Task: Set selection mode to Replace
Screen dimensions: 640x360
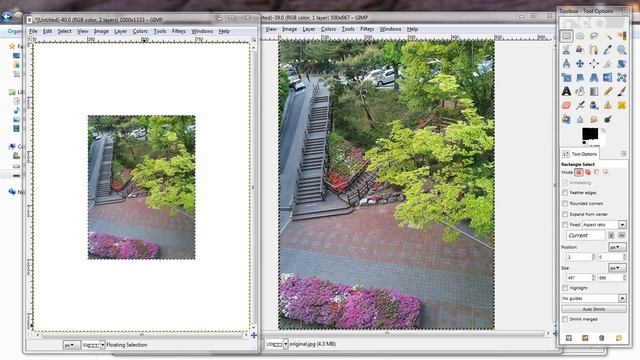Action: pyautogui.click(x=579, y=172)
